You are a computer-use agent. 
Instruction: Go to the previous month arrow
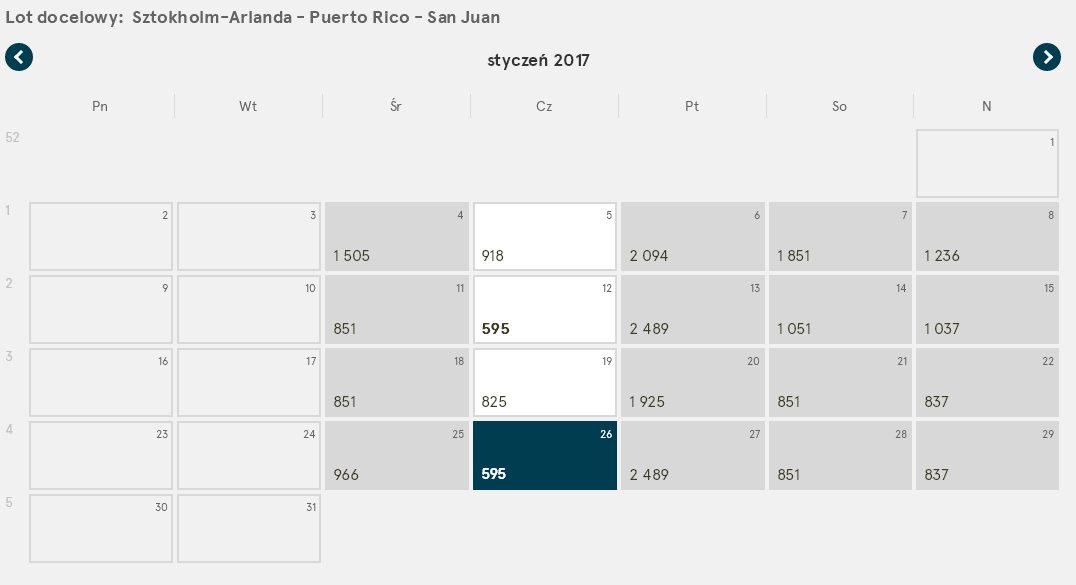pos(19,57)
